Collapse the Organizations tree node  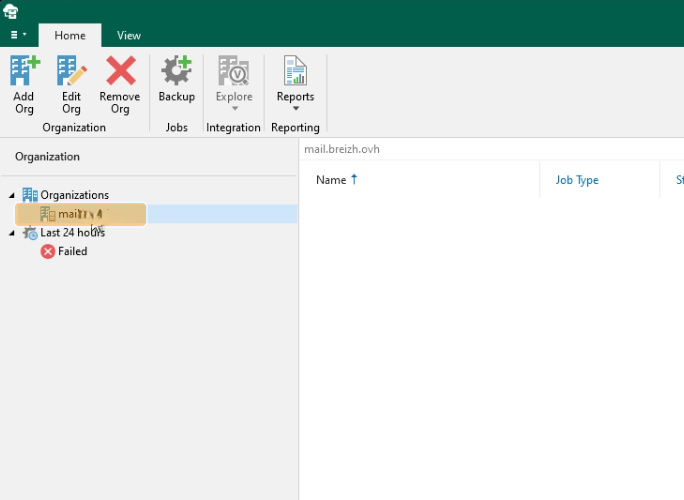coord(12,195)
